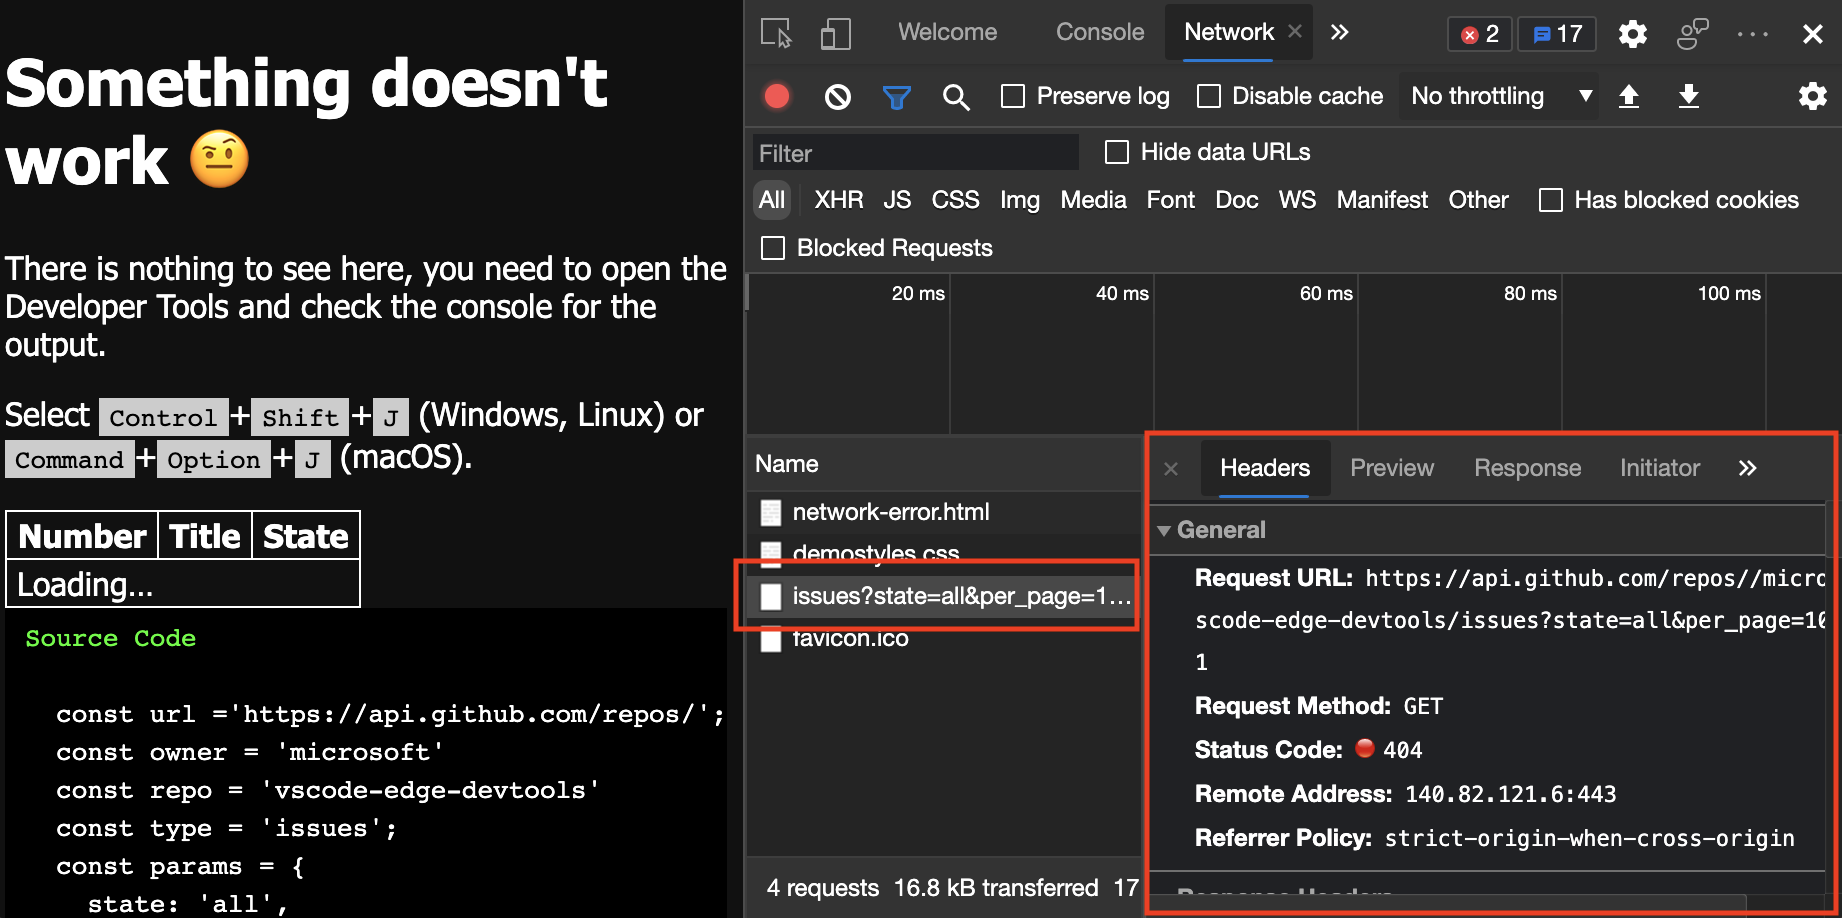Select network-error.html request
Screen dimensions: 1842x918
click(x=944, y=512)
